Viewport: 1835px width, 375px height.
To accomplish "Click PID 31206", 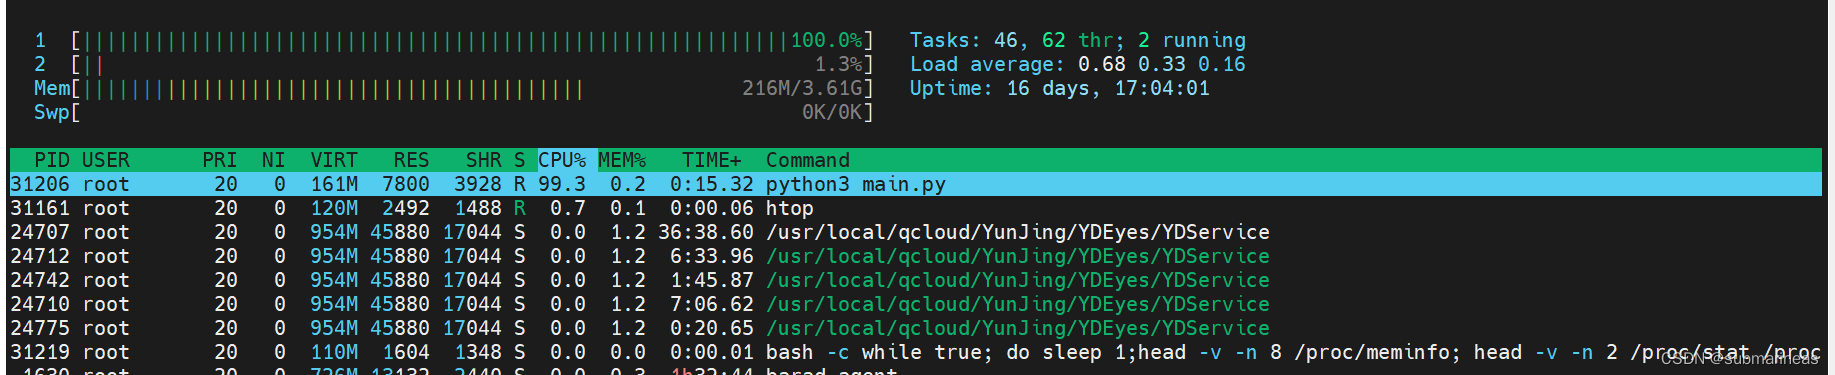I will click(x=40, y=184).
